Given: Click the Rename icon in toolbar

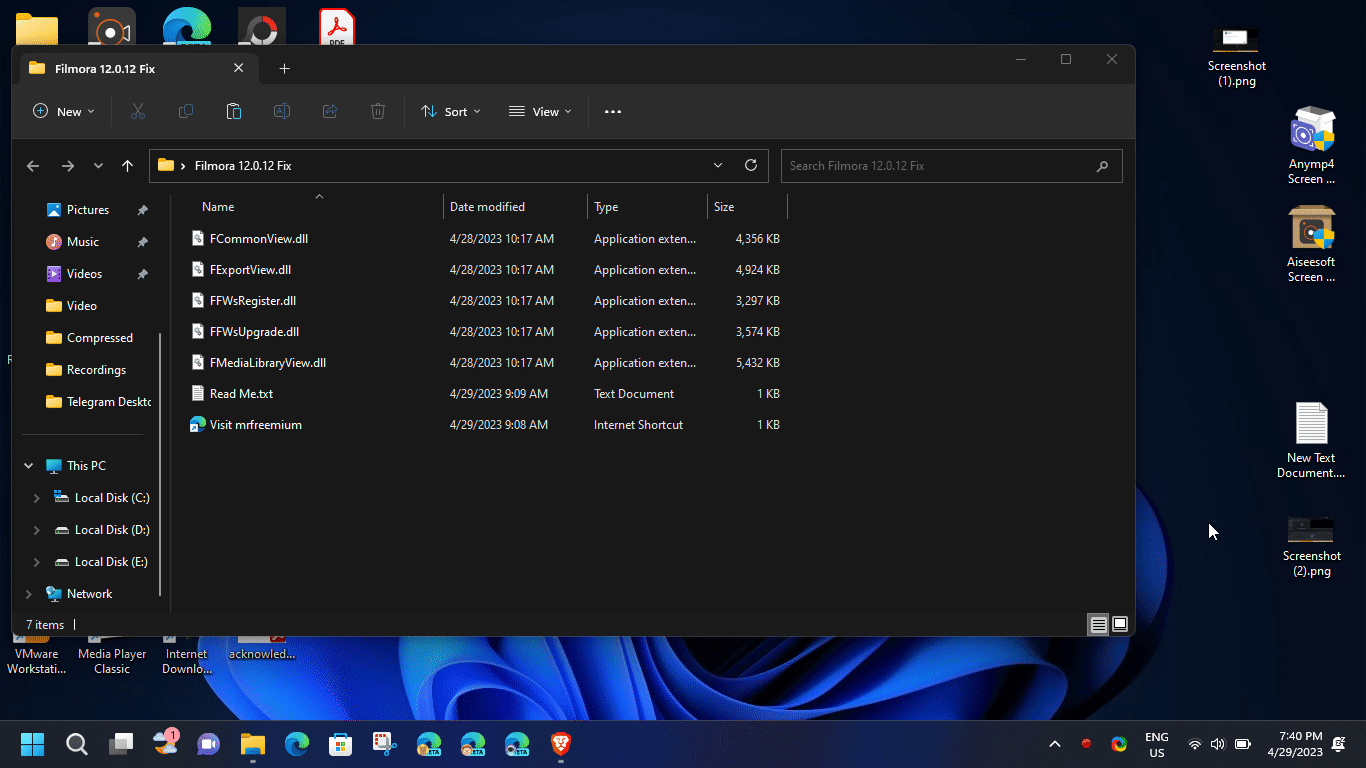Looking at the screenshot, I should pyautogui.click(x=282, y=111).
